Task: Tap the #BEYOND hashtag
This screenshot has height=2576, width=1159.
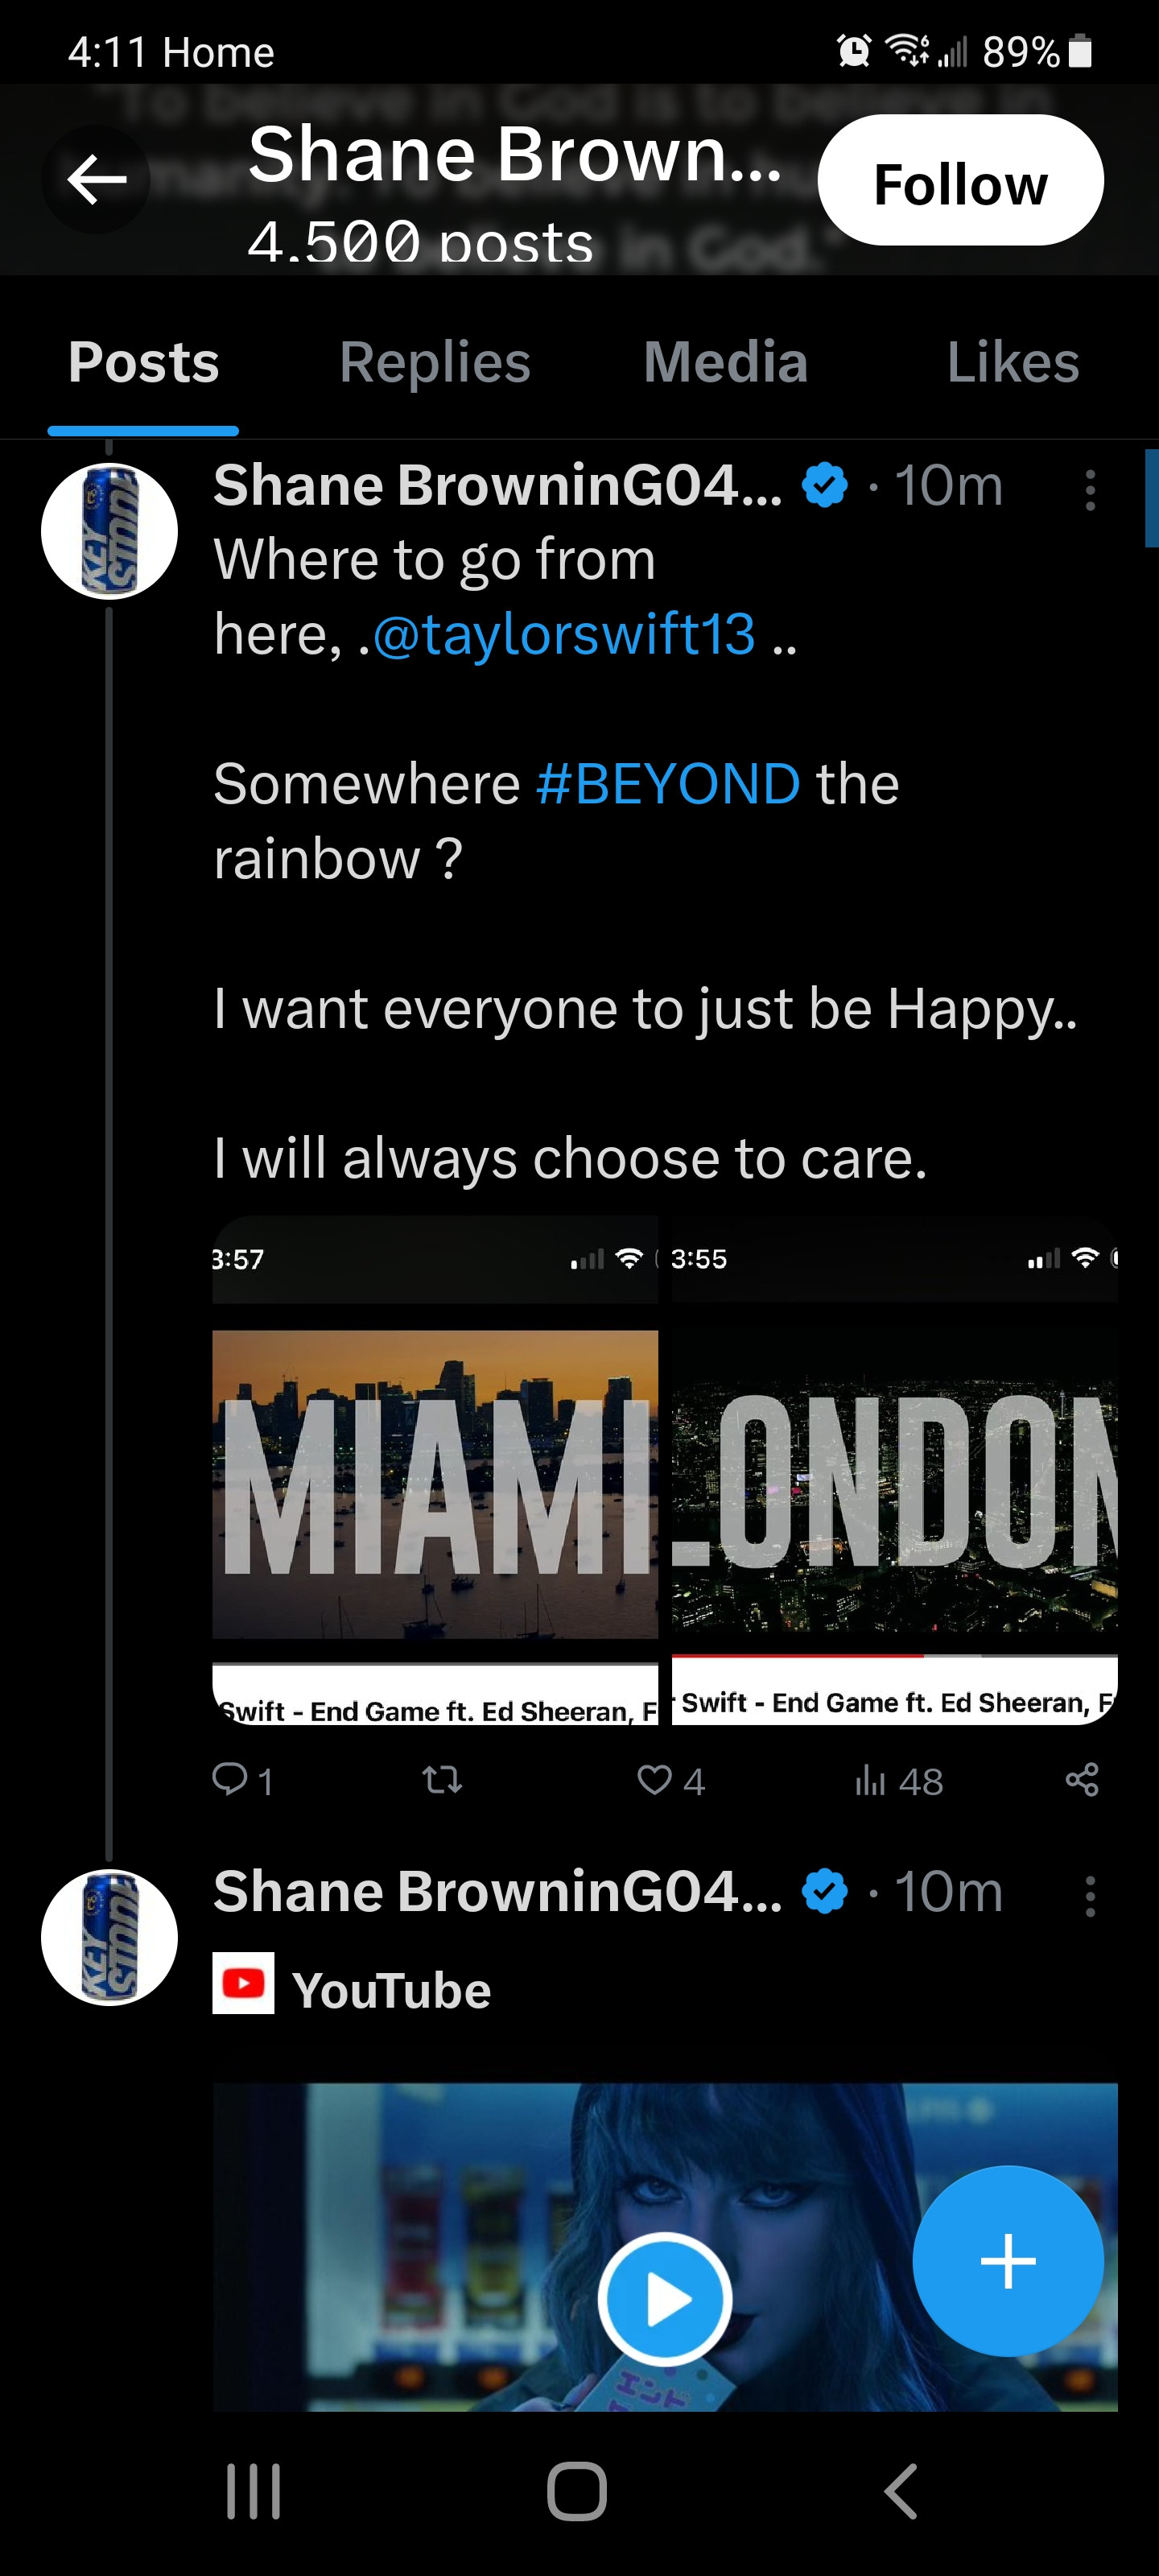Action: [668, 784]
